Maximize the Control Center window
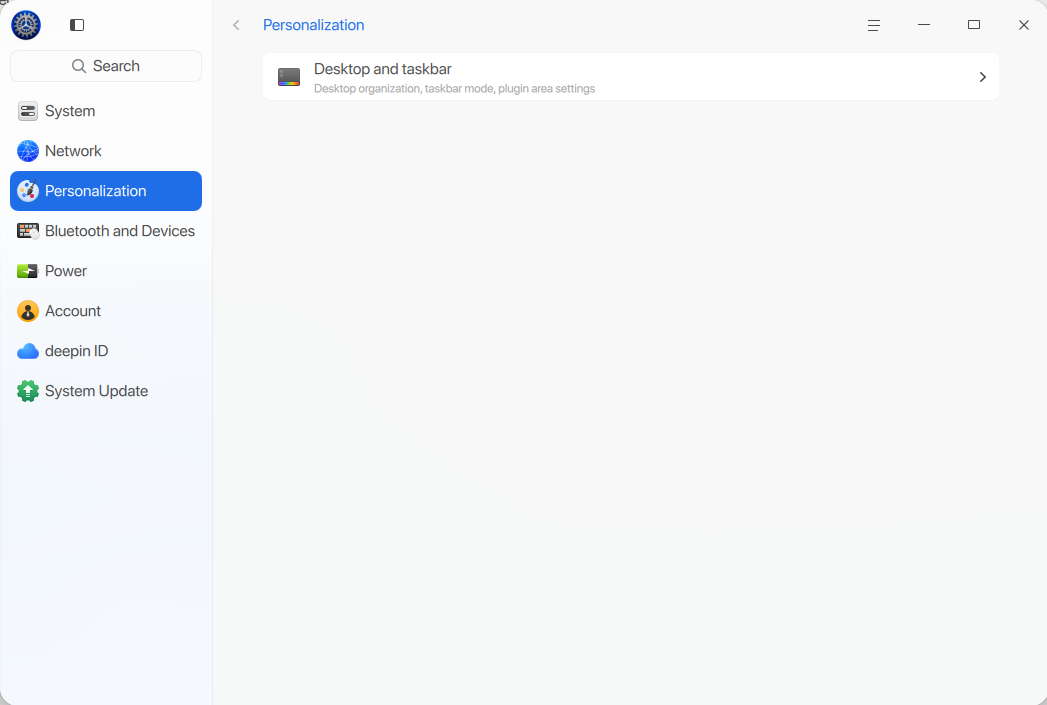This screenshot has height=705, width=1047. tap(974, 25)
